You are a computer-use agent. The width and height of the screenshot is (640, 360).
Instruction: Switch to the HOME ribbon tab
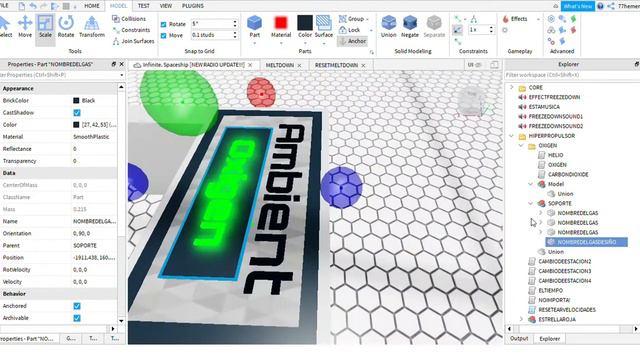pyautogui.click(x=91, y=6)
